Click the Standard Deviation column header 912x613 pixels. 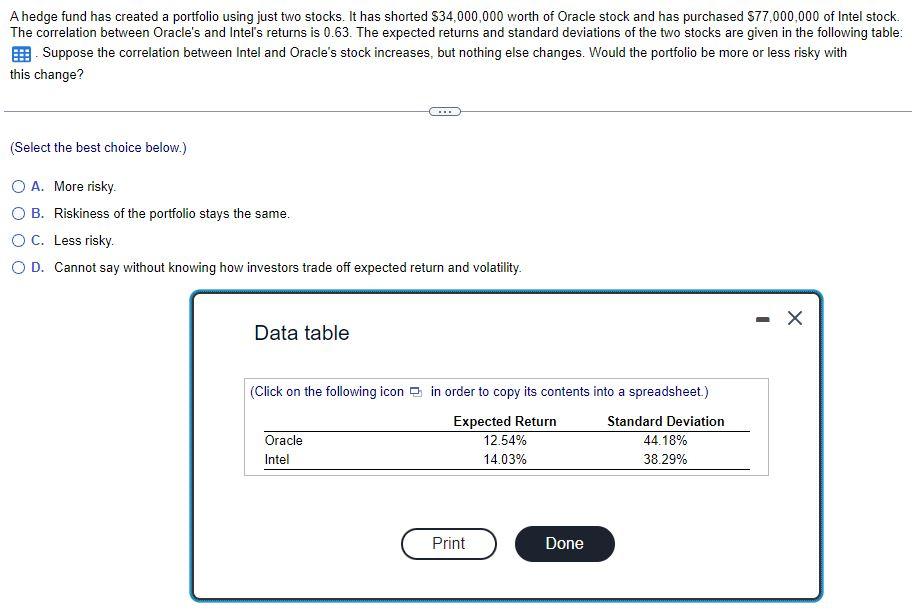665,421
